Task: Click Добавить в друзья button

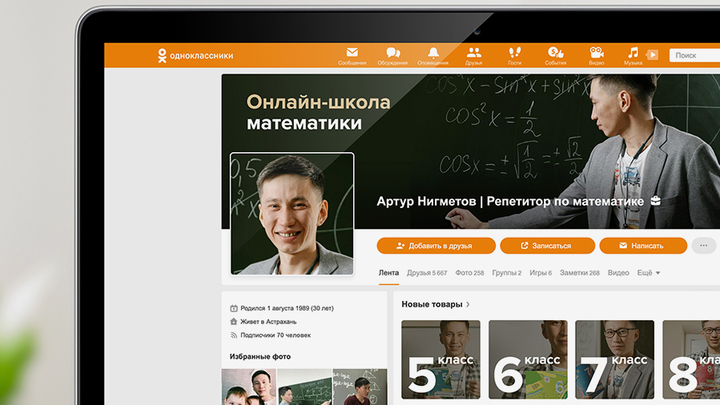Action: (436, 245)
